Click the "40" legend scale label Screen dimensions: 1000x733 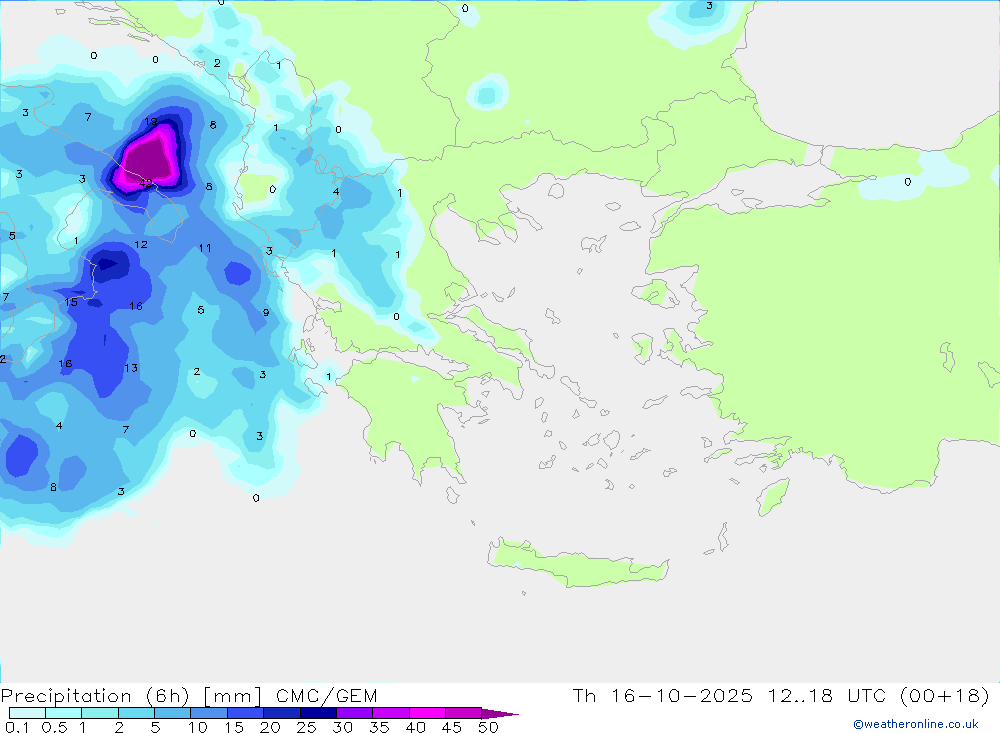[x=415, y=727]
